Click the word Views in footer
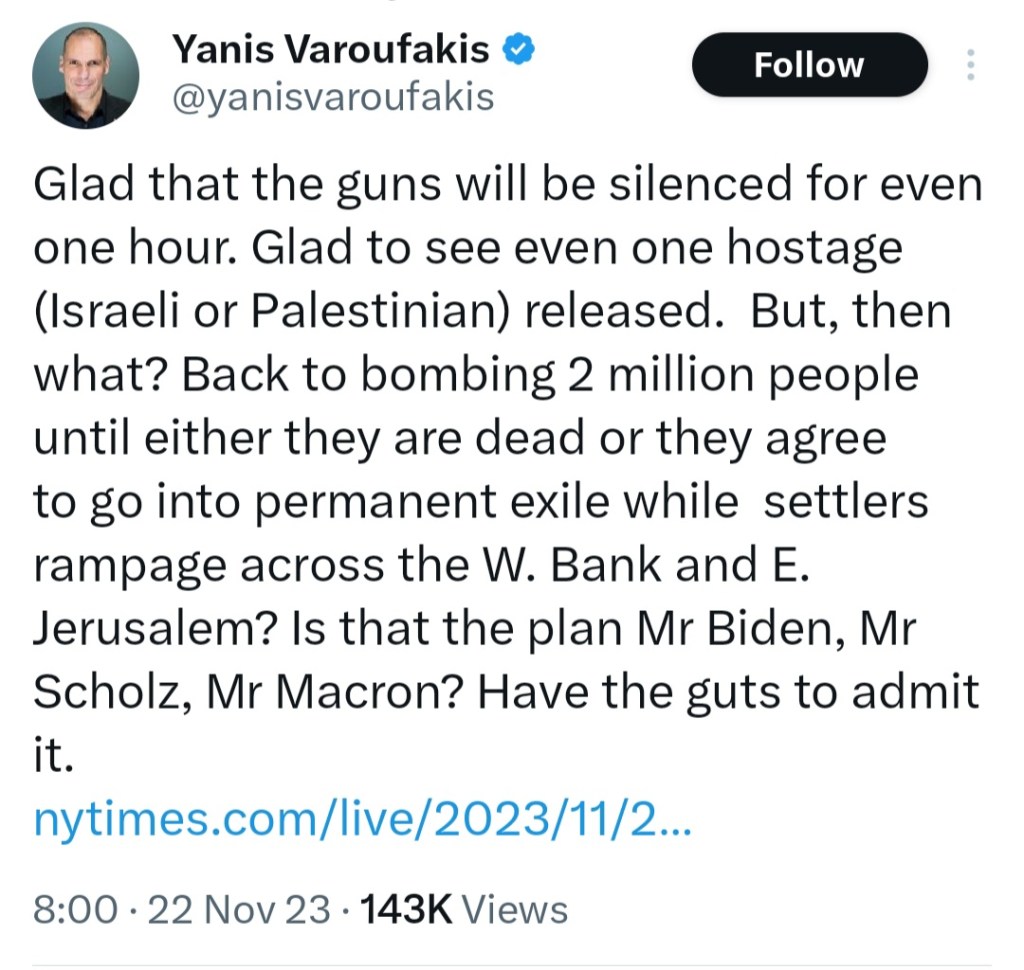 517,910
